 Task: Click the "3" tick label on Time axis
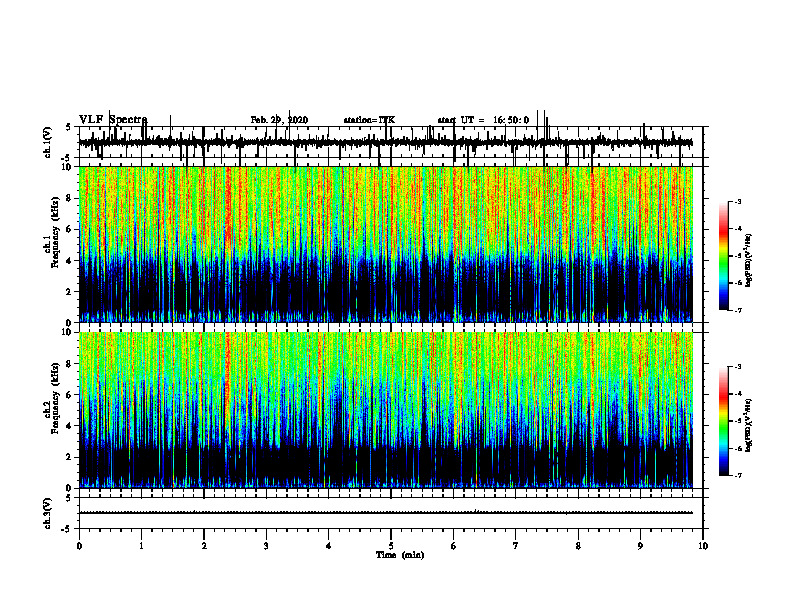tap(266, 546)
